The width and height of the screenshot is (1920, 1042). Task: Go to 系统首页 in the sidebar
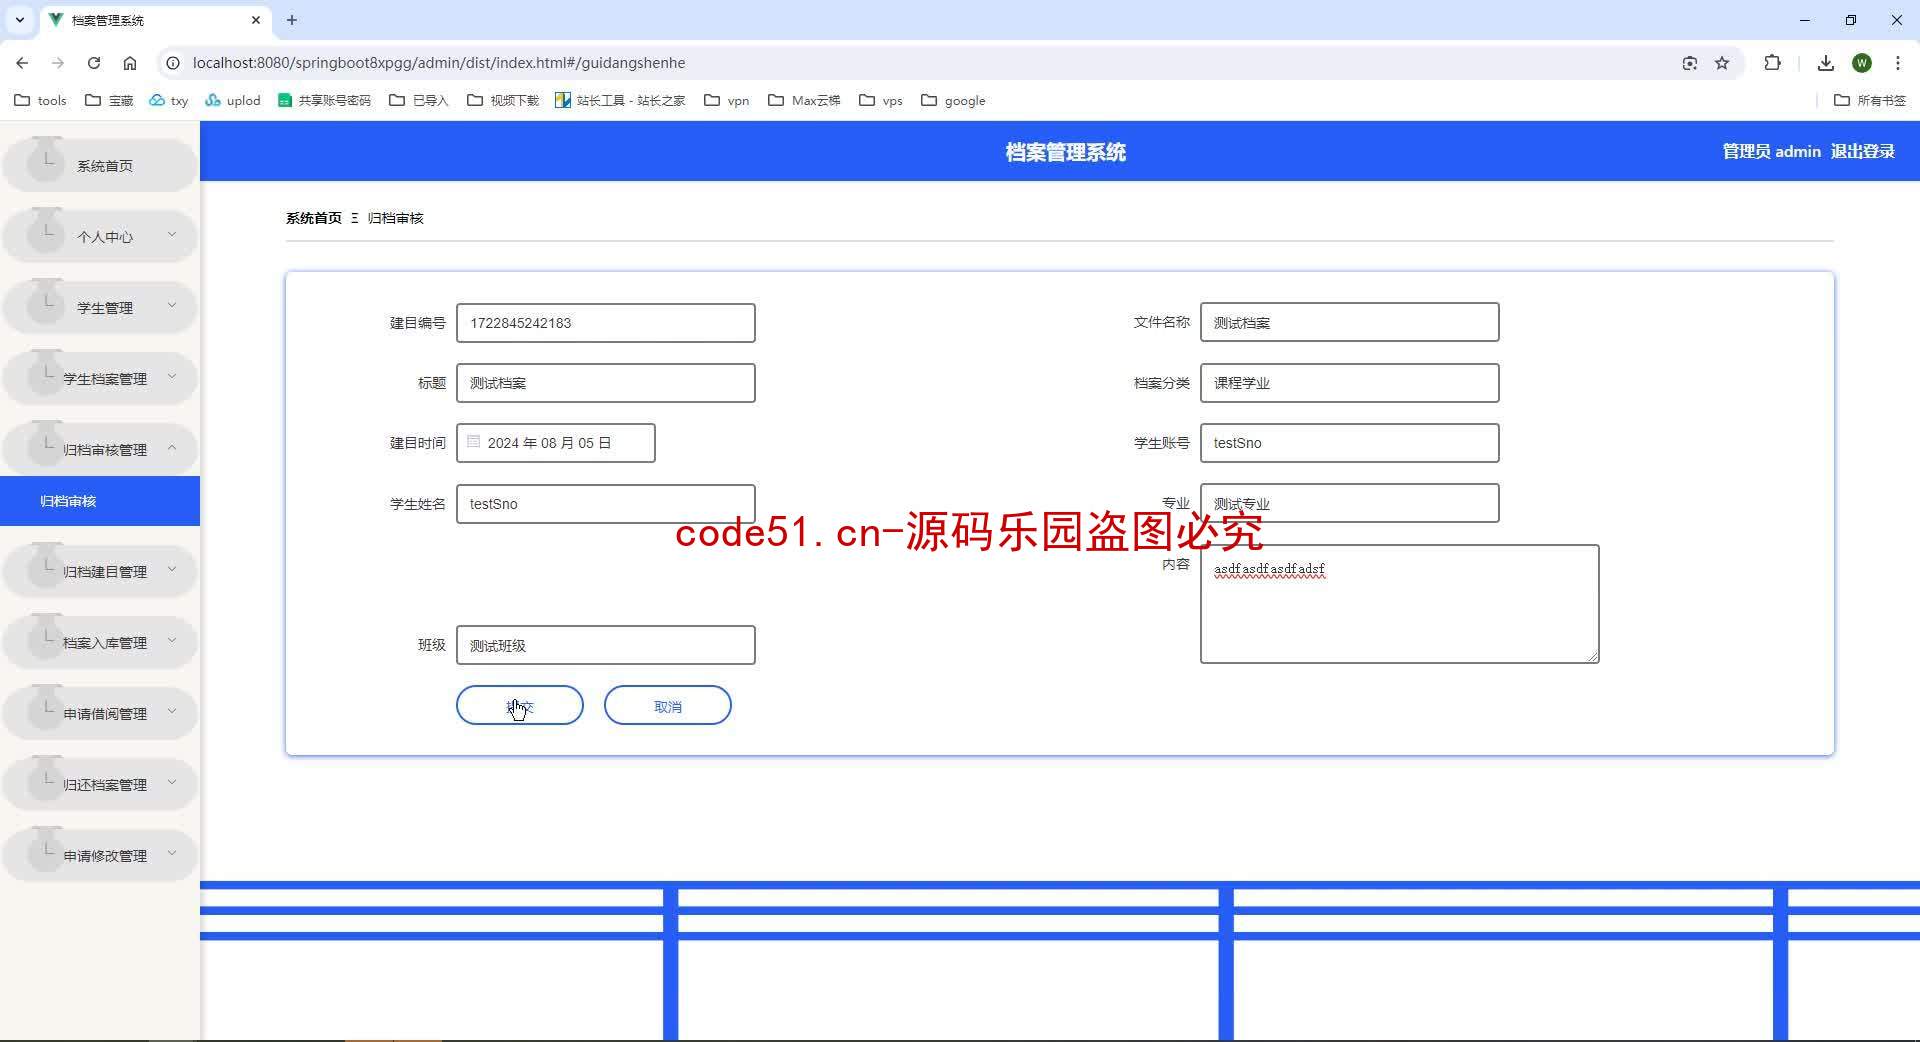(100, 166)
